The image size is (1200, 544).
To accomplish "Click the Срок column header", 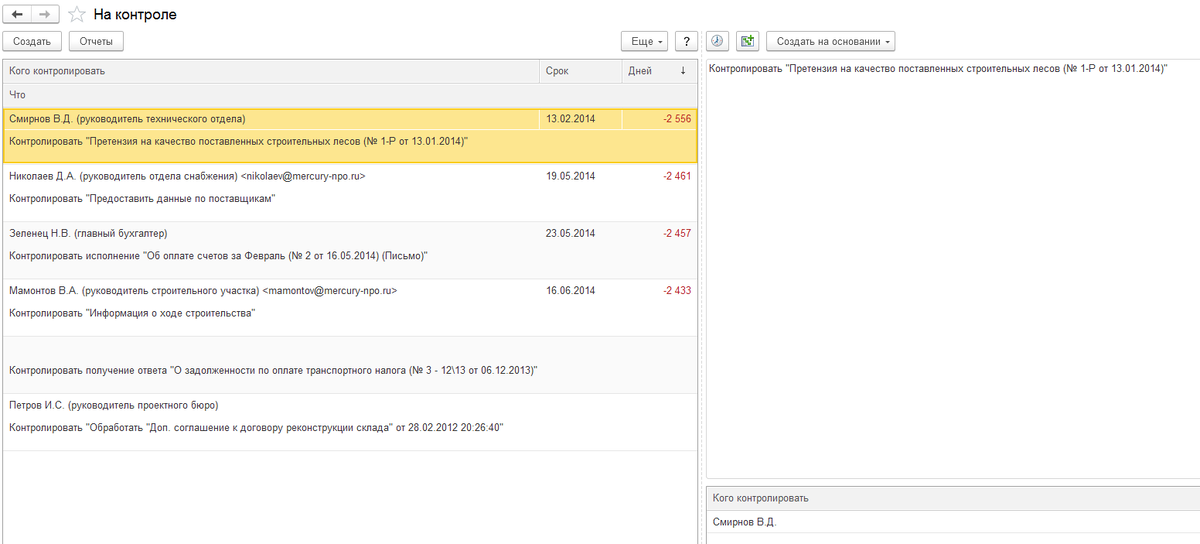I will tap(580, 71).
